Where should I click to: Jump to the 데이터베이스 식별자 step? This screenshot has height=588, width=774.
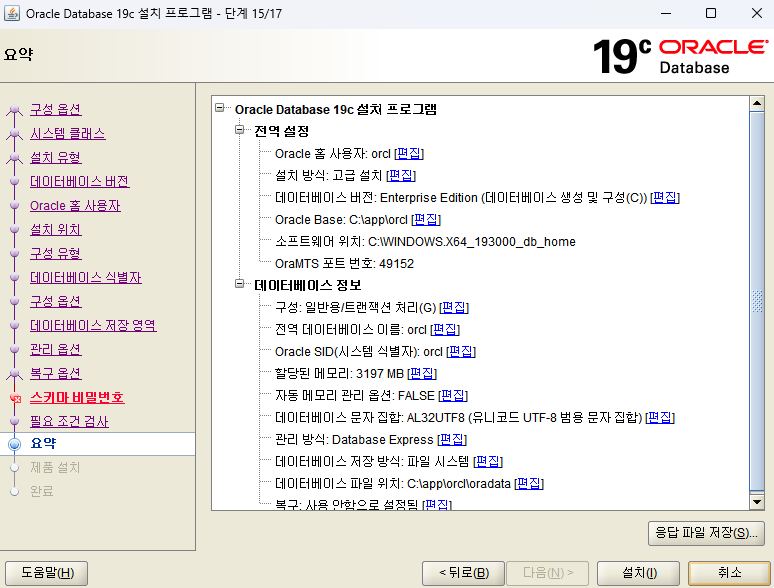(86, 277)
